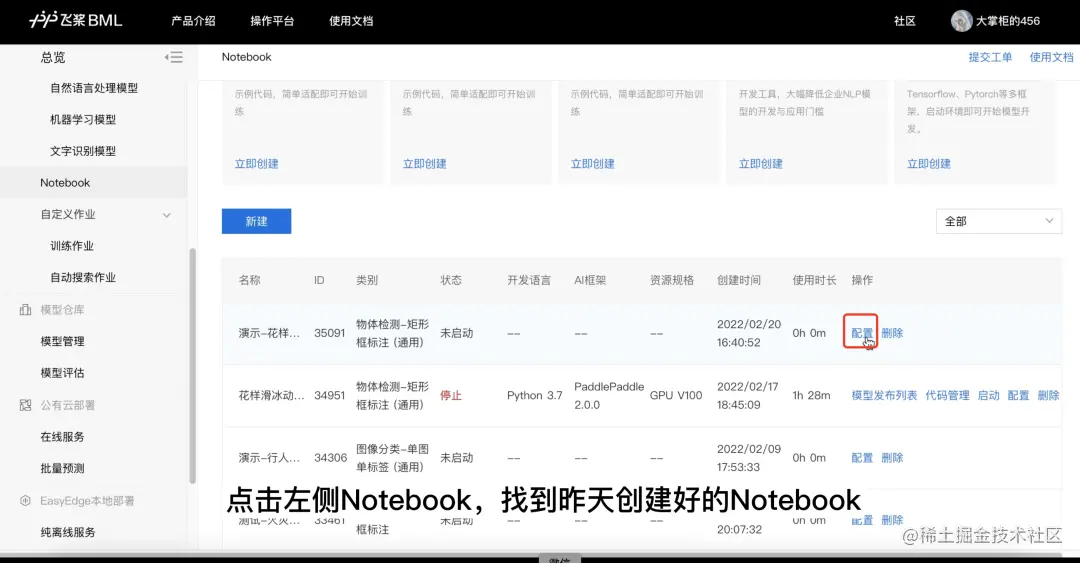
Task: Go to 社区 in the top bar
Action: click(x=905, y=21)
